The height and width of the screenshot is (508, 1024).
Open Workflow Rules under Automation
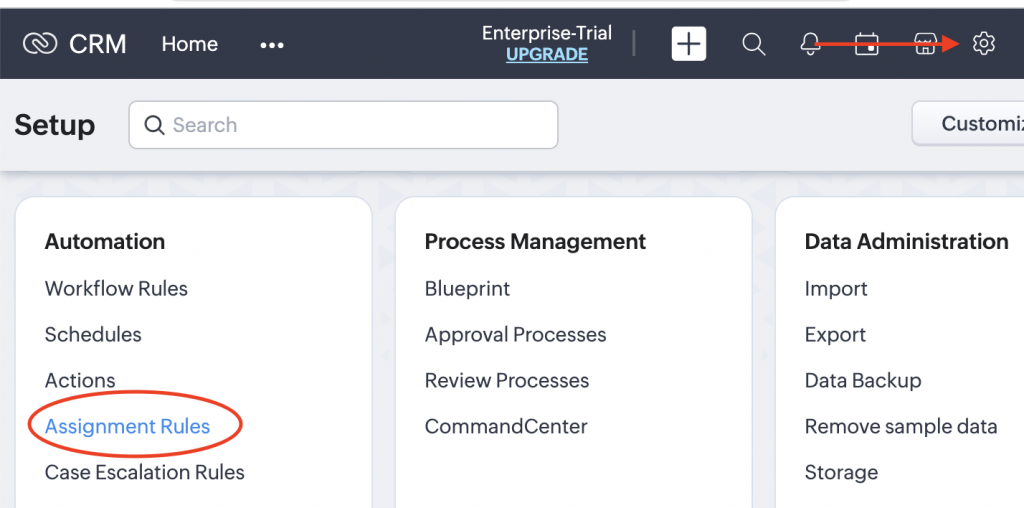(x=116, y=289)
